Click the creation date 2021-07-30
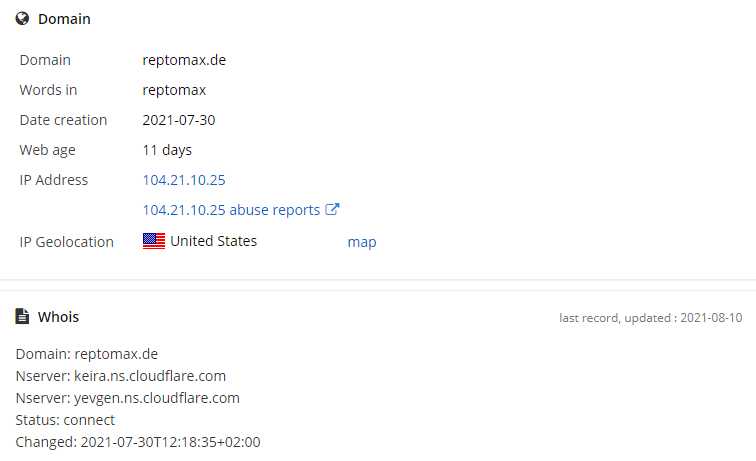This screenshot has height=461, width=756. tap(178, 120)
